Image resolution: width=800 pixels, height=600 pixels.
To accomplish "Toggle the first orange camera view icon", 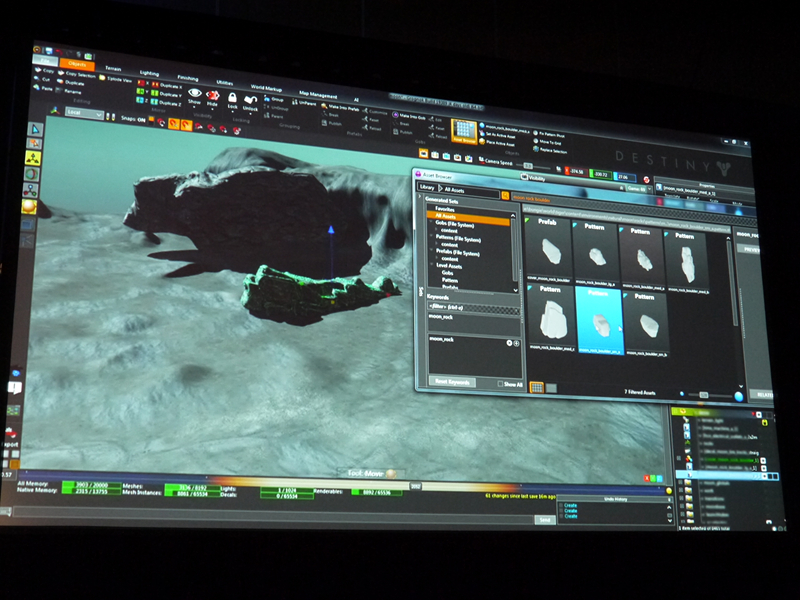I will [423, 153].
